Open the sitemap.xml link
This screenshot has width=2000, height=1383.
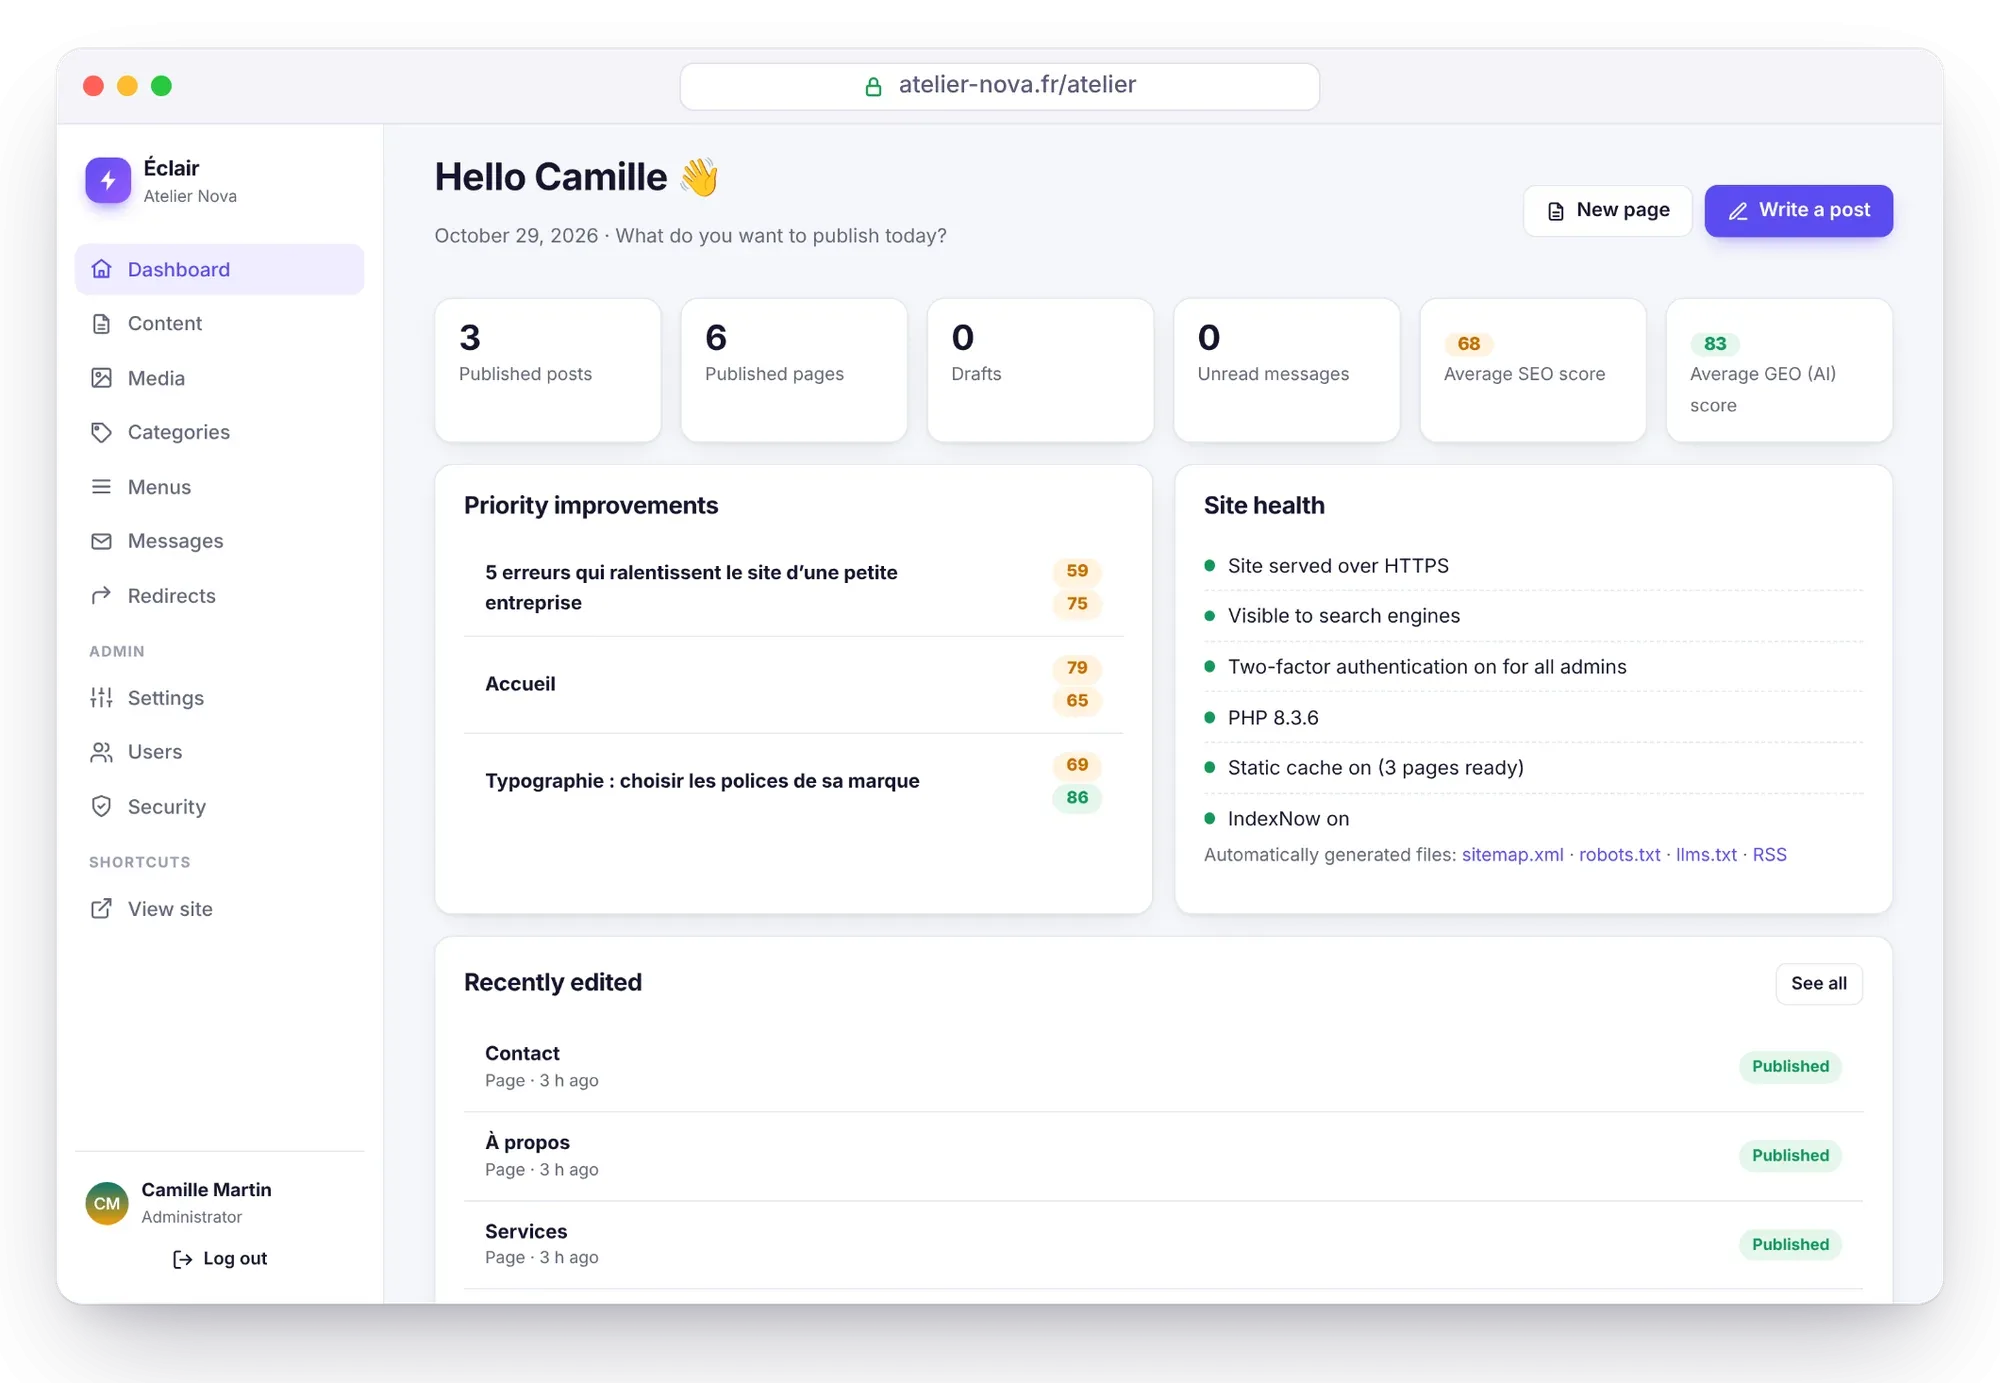coord(1512,855)
